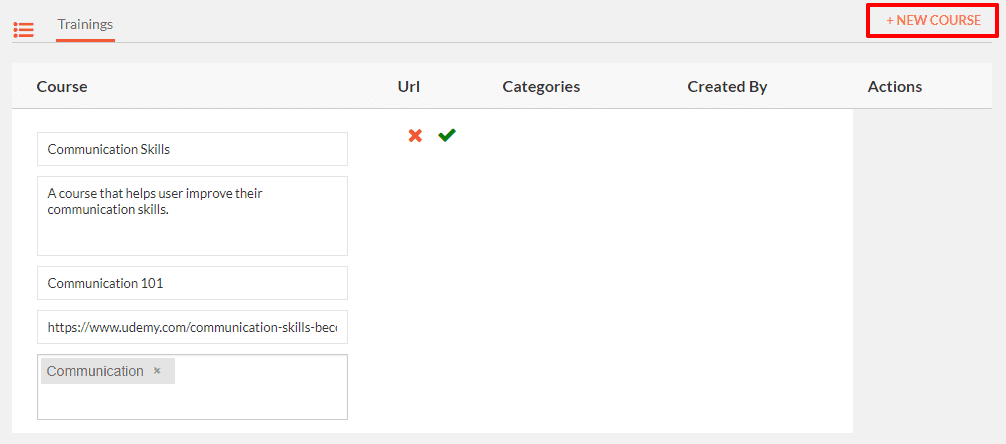Screen dimensions: 1006x444
Task: Click empty space right of the Communication tag
Action: 261,371
